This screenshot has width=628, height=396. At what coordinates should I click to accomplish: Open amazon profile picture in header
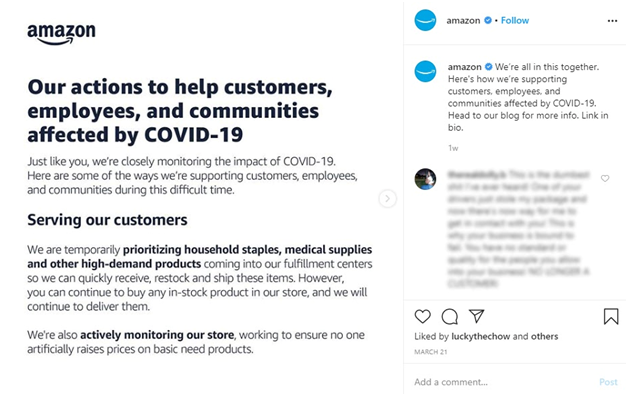pyautogui.click(x=425, y=20)
